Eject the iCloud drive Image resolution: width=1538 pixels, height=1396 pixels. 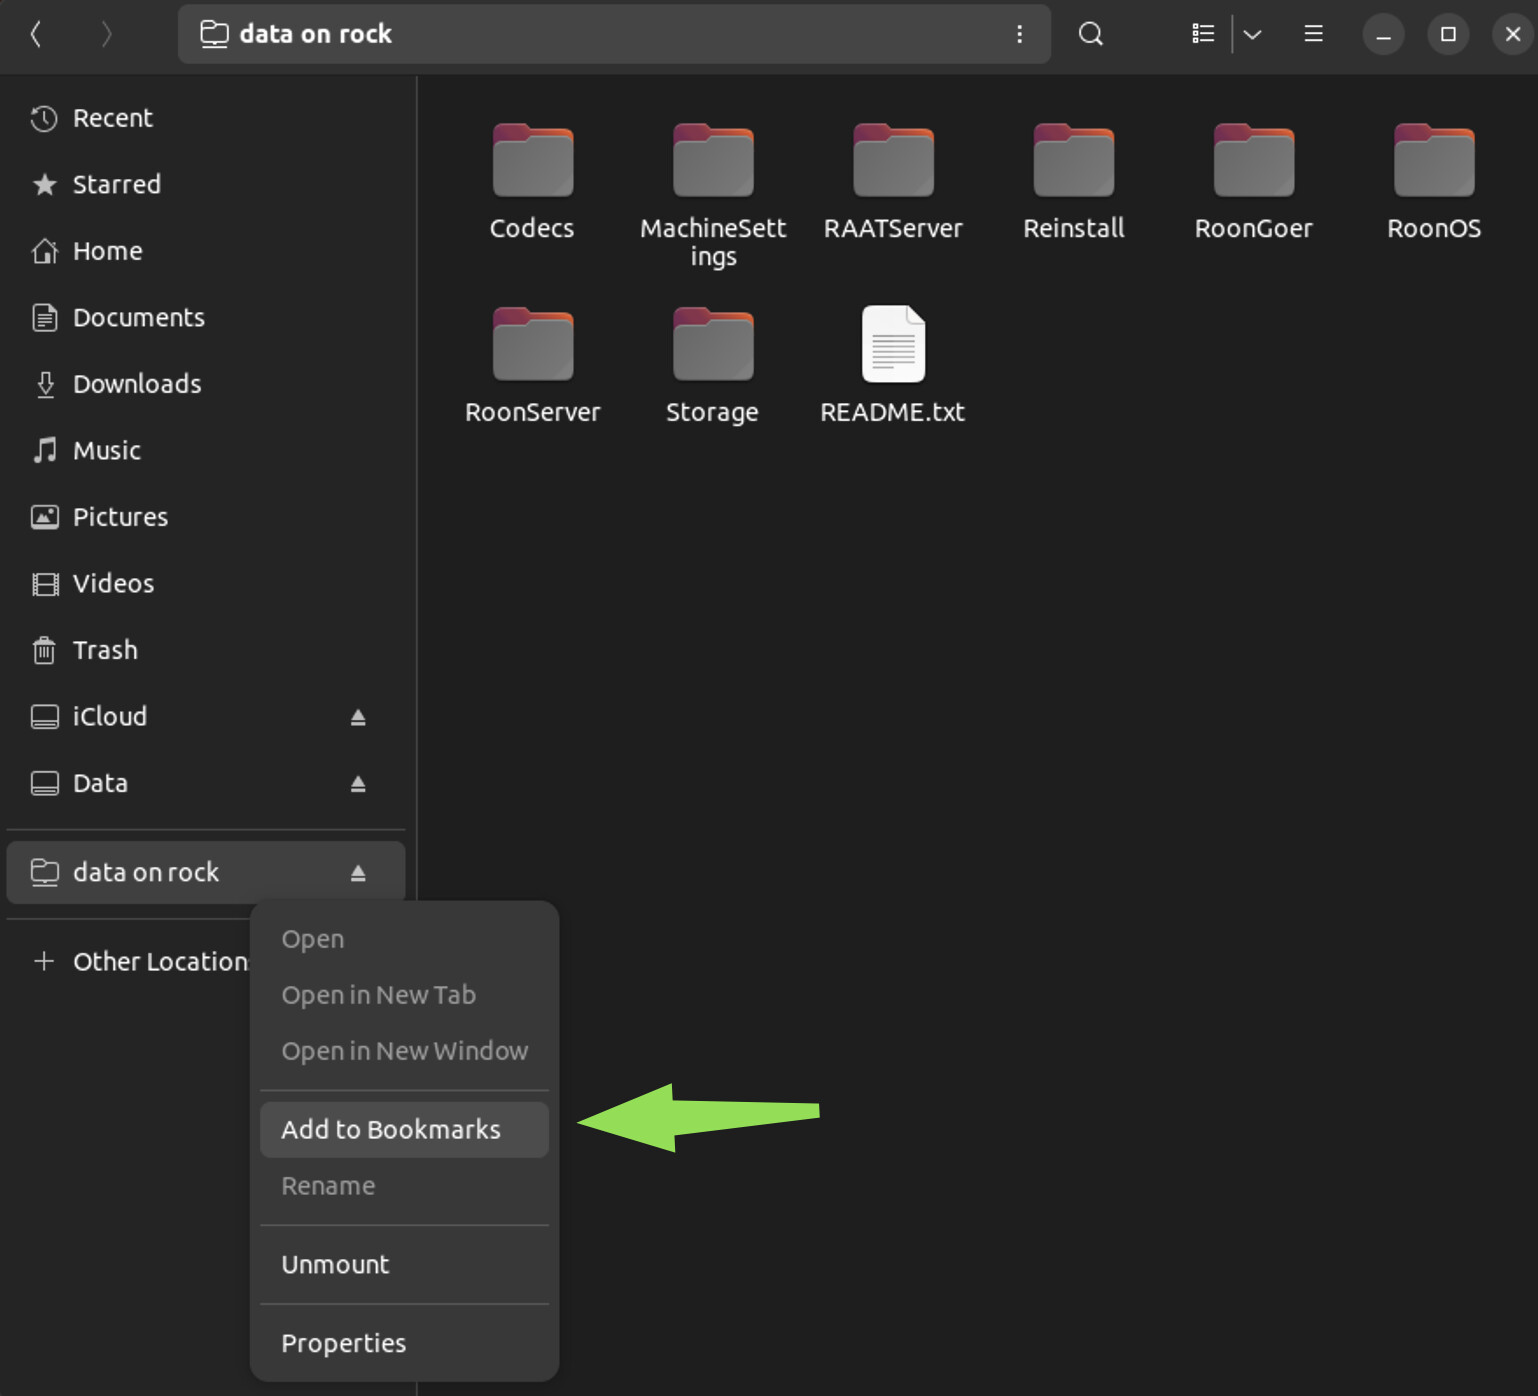tap(358, 717)
